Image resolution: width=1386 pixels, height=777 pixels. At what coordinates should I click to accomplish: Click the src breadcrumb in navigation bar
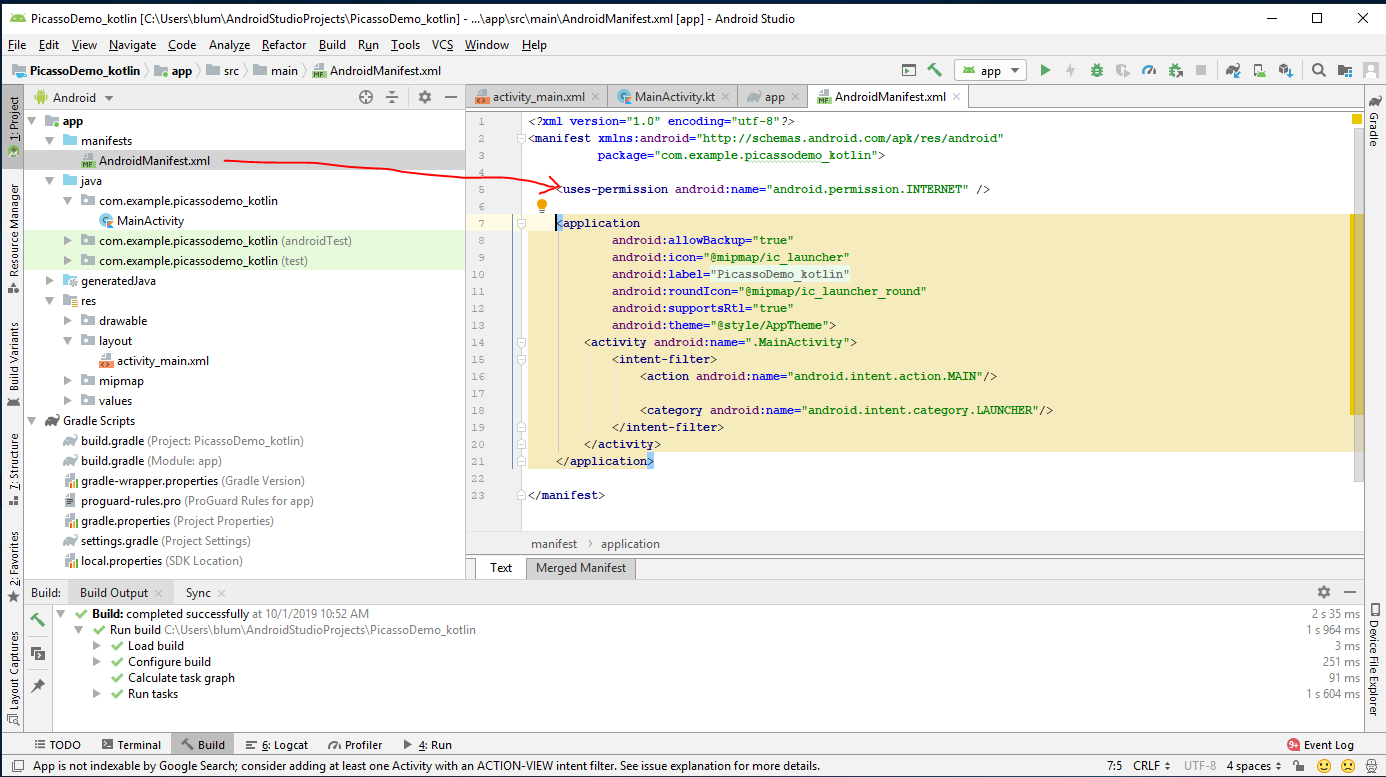coord(231,71)
